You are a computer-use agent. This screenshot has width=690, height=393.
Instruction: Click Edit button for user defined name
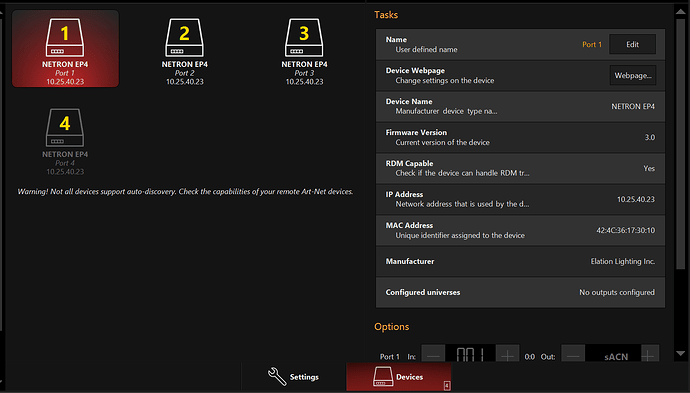tap(632, 44)
